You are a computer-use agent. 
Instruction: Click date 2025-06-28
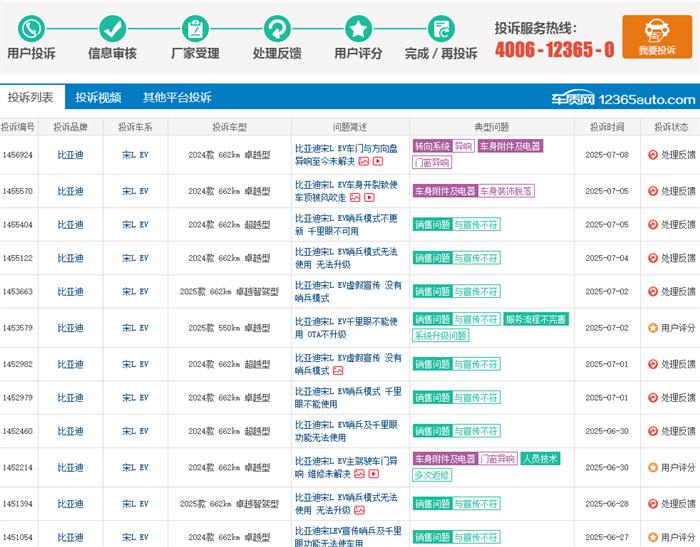(x=607, y=504)
